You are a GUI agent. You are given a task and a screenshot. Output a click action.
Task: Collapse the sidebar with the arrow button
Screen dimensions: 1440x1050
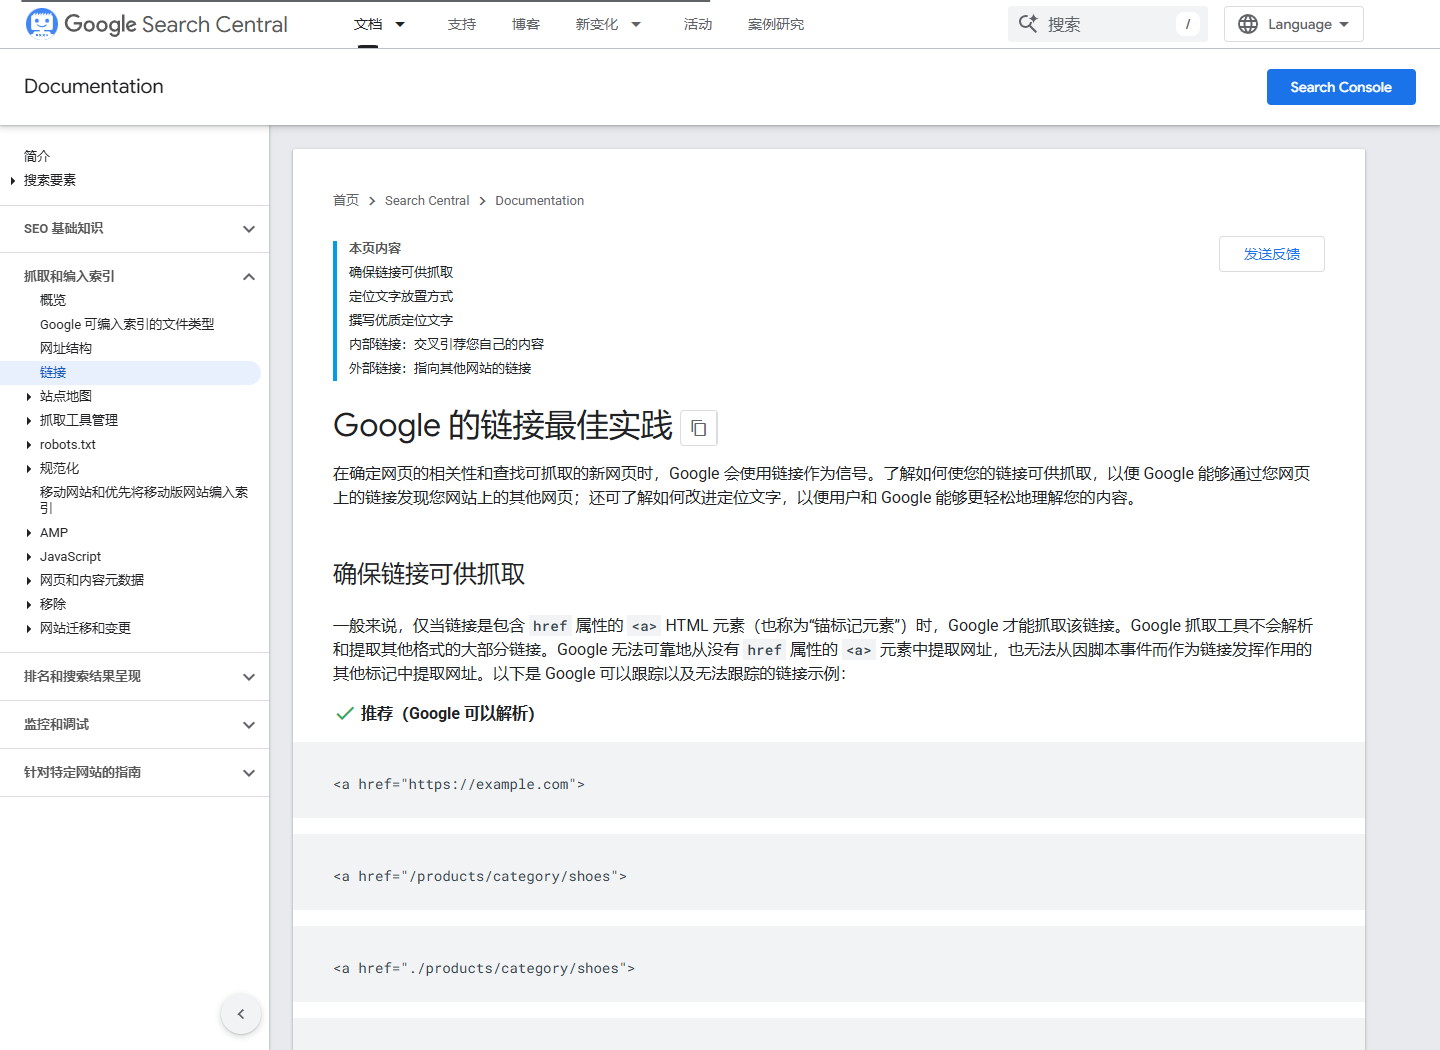pyautogui.click(x=241, y=1014)
